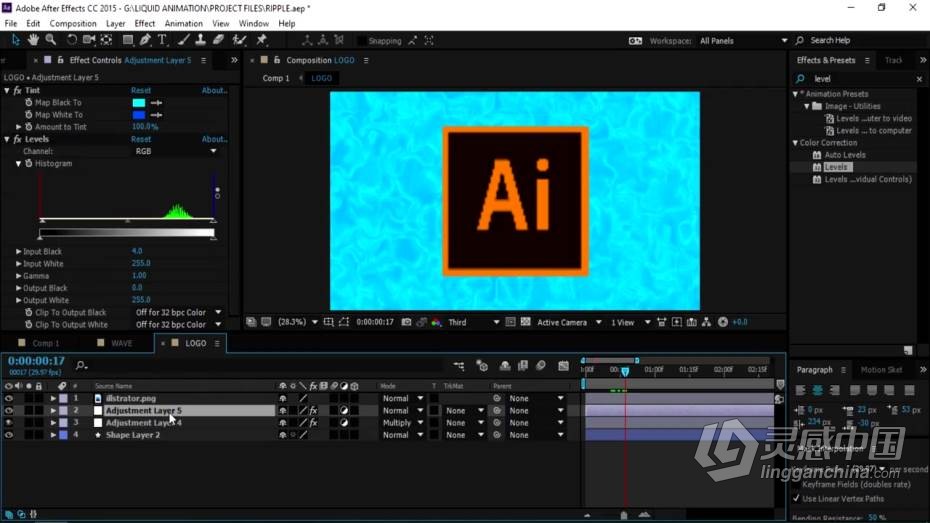
Task: Select the Selection arrow tool
Action: pos(15,40)
